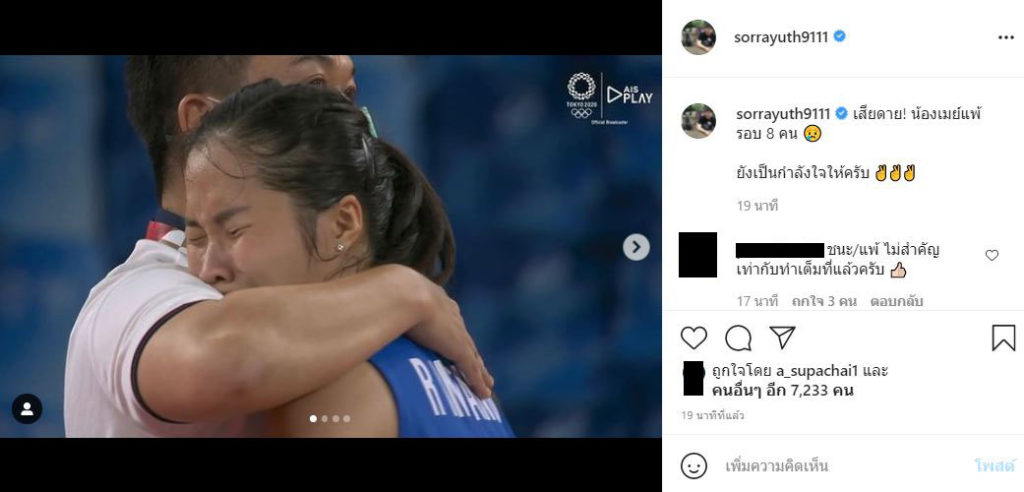The height and width of the screenshot is (492, 1024).
Task: Click the blue post button in Thai
Action: click(x=995, y=466)
